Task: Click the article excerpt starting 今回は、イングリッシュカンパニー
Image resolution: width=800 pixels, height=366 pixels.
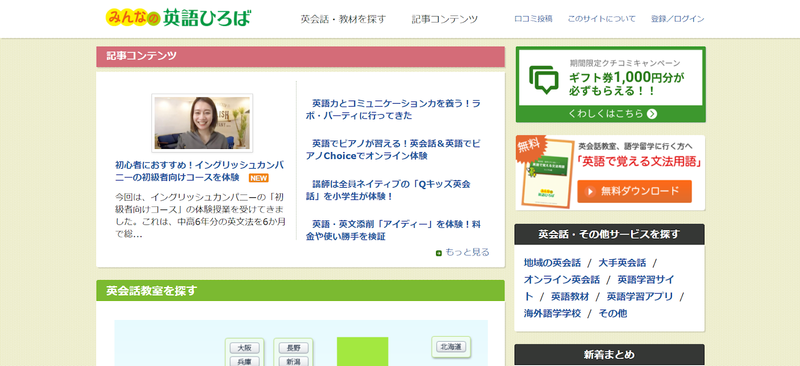Action: (x=200, y=215)
